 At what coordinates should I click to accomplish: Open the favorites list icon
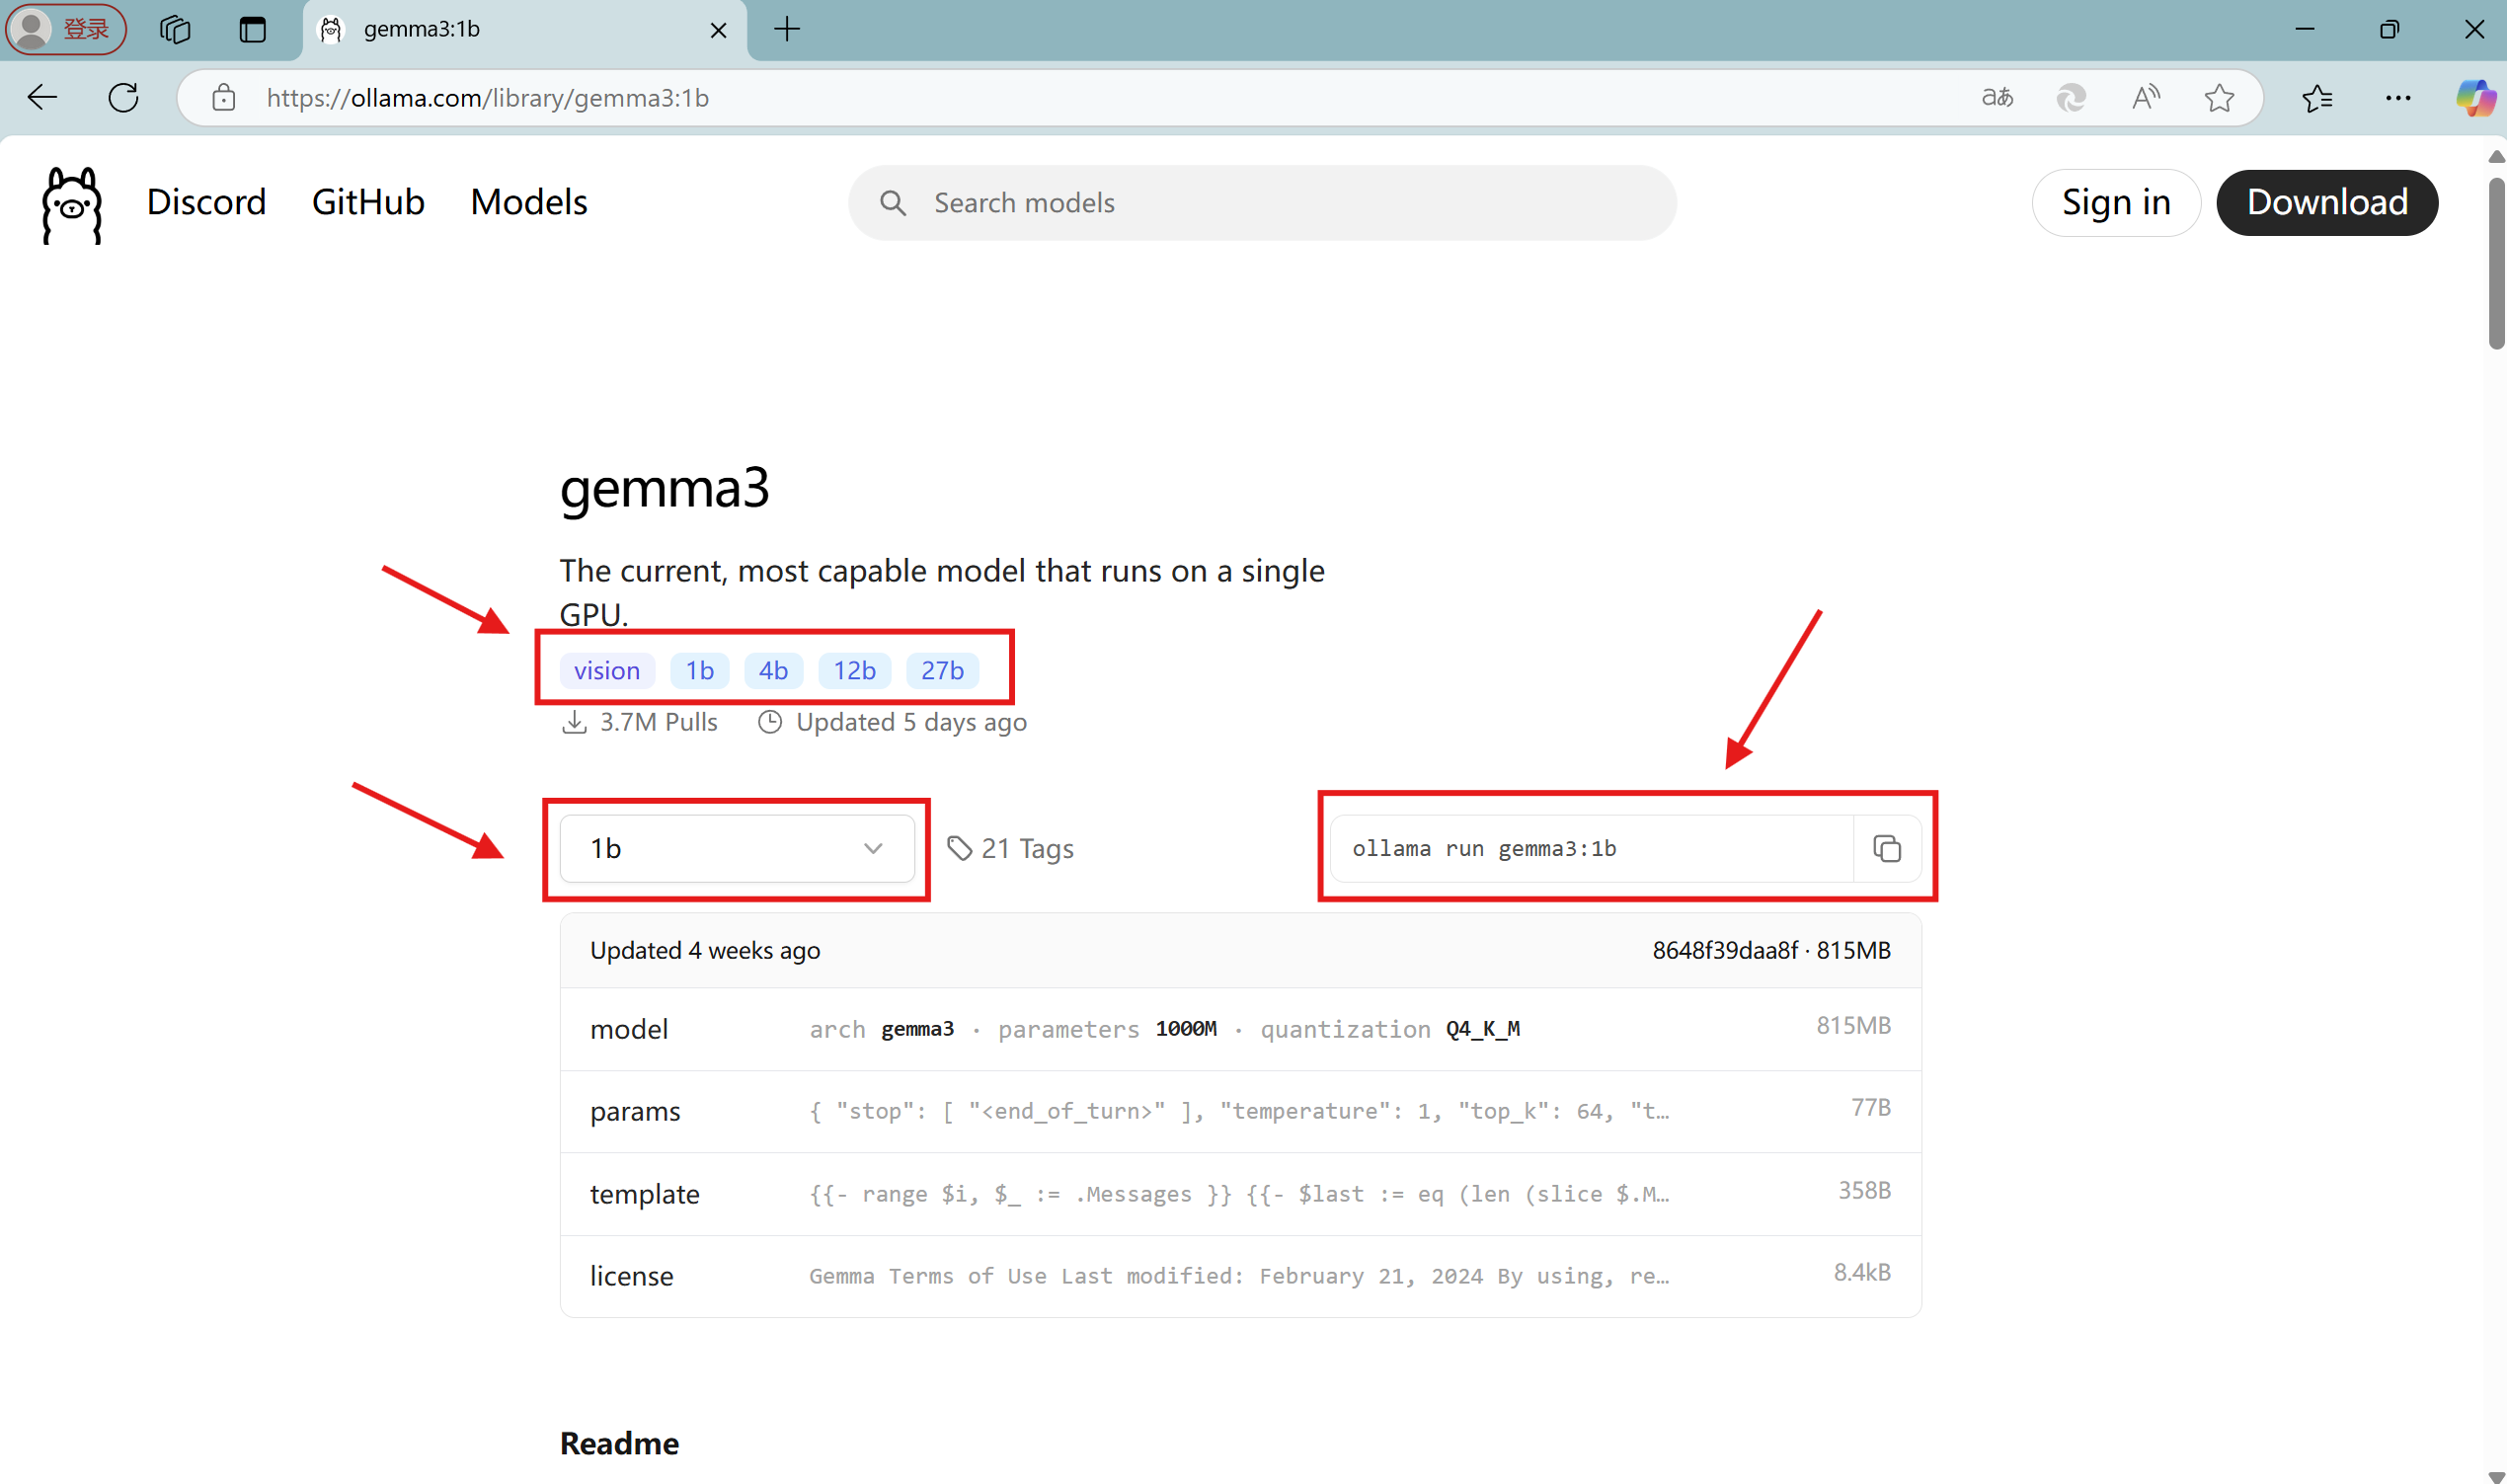tap(2316, 98)
